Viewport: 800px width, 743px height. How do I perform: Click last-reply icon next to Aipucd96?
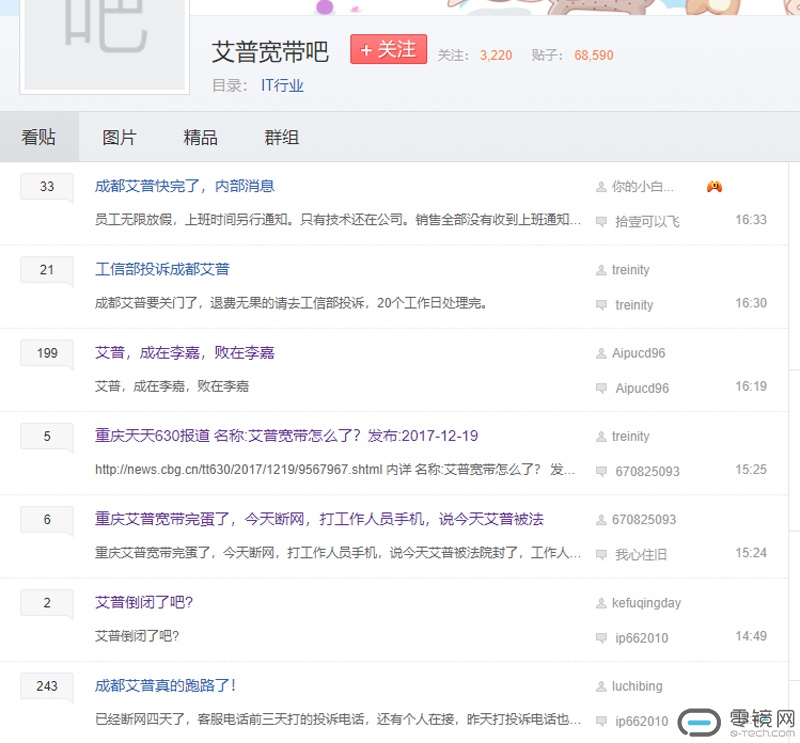[x=602, y=388]
